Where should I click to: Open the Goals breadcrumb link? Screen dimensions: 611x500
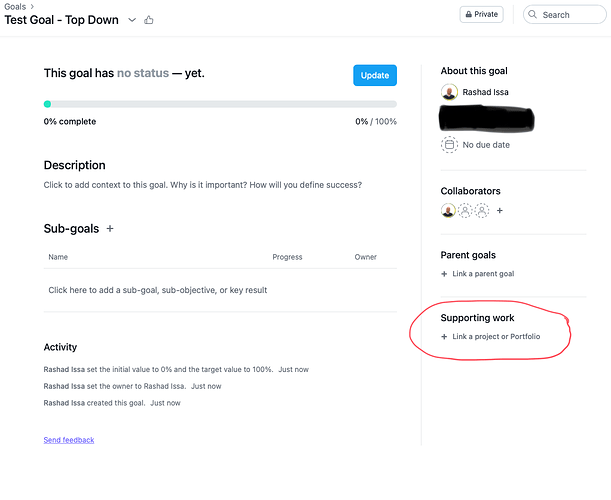15,6
